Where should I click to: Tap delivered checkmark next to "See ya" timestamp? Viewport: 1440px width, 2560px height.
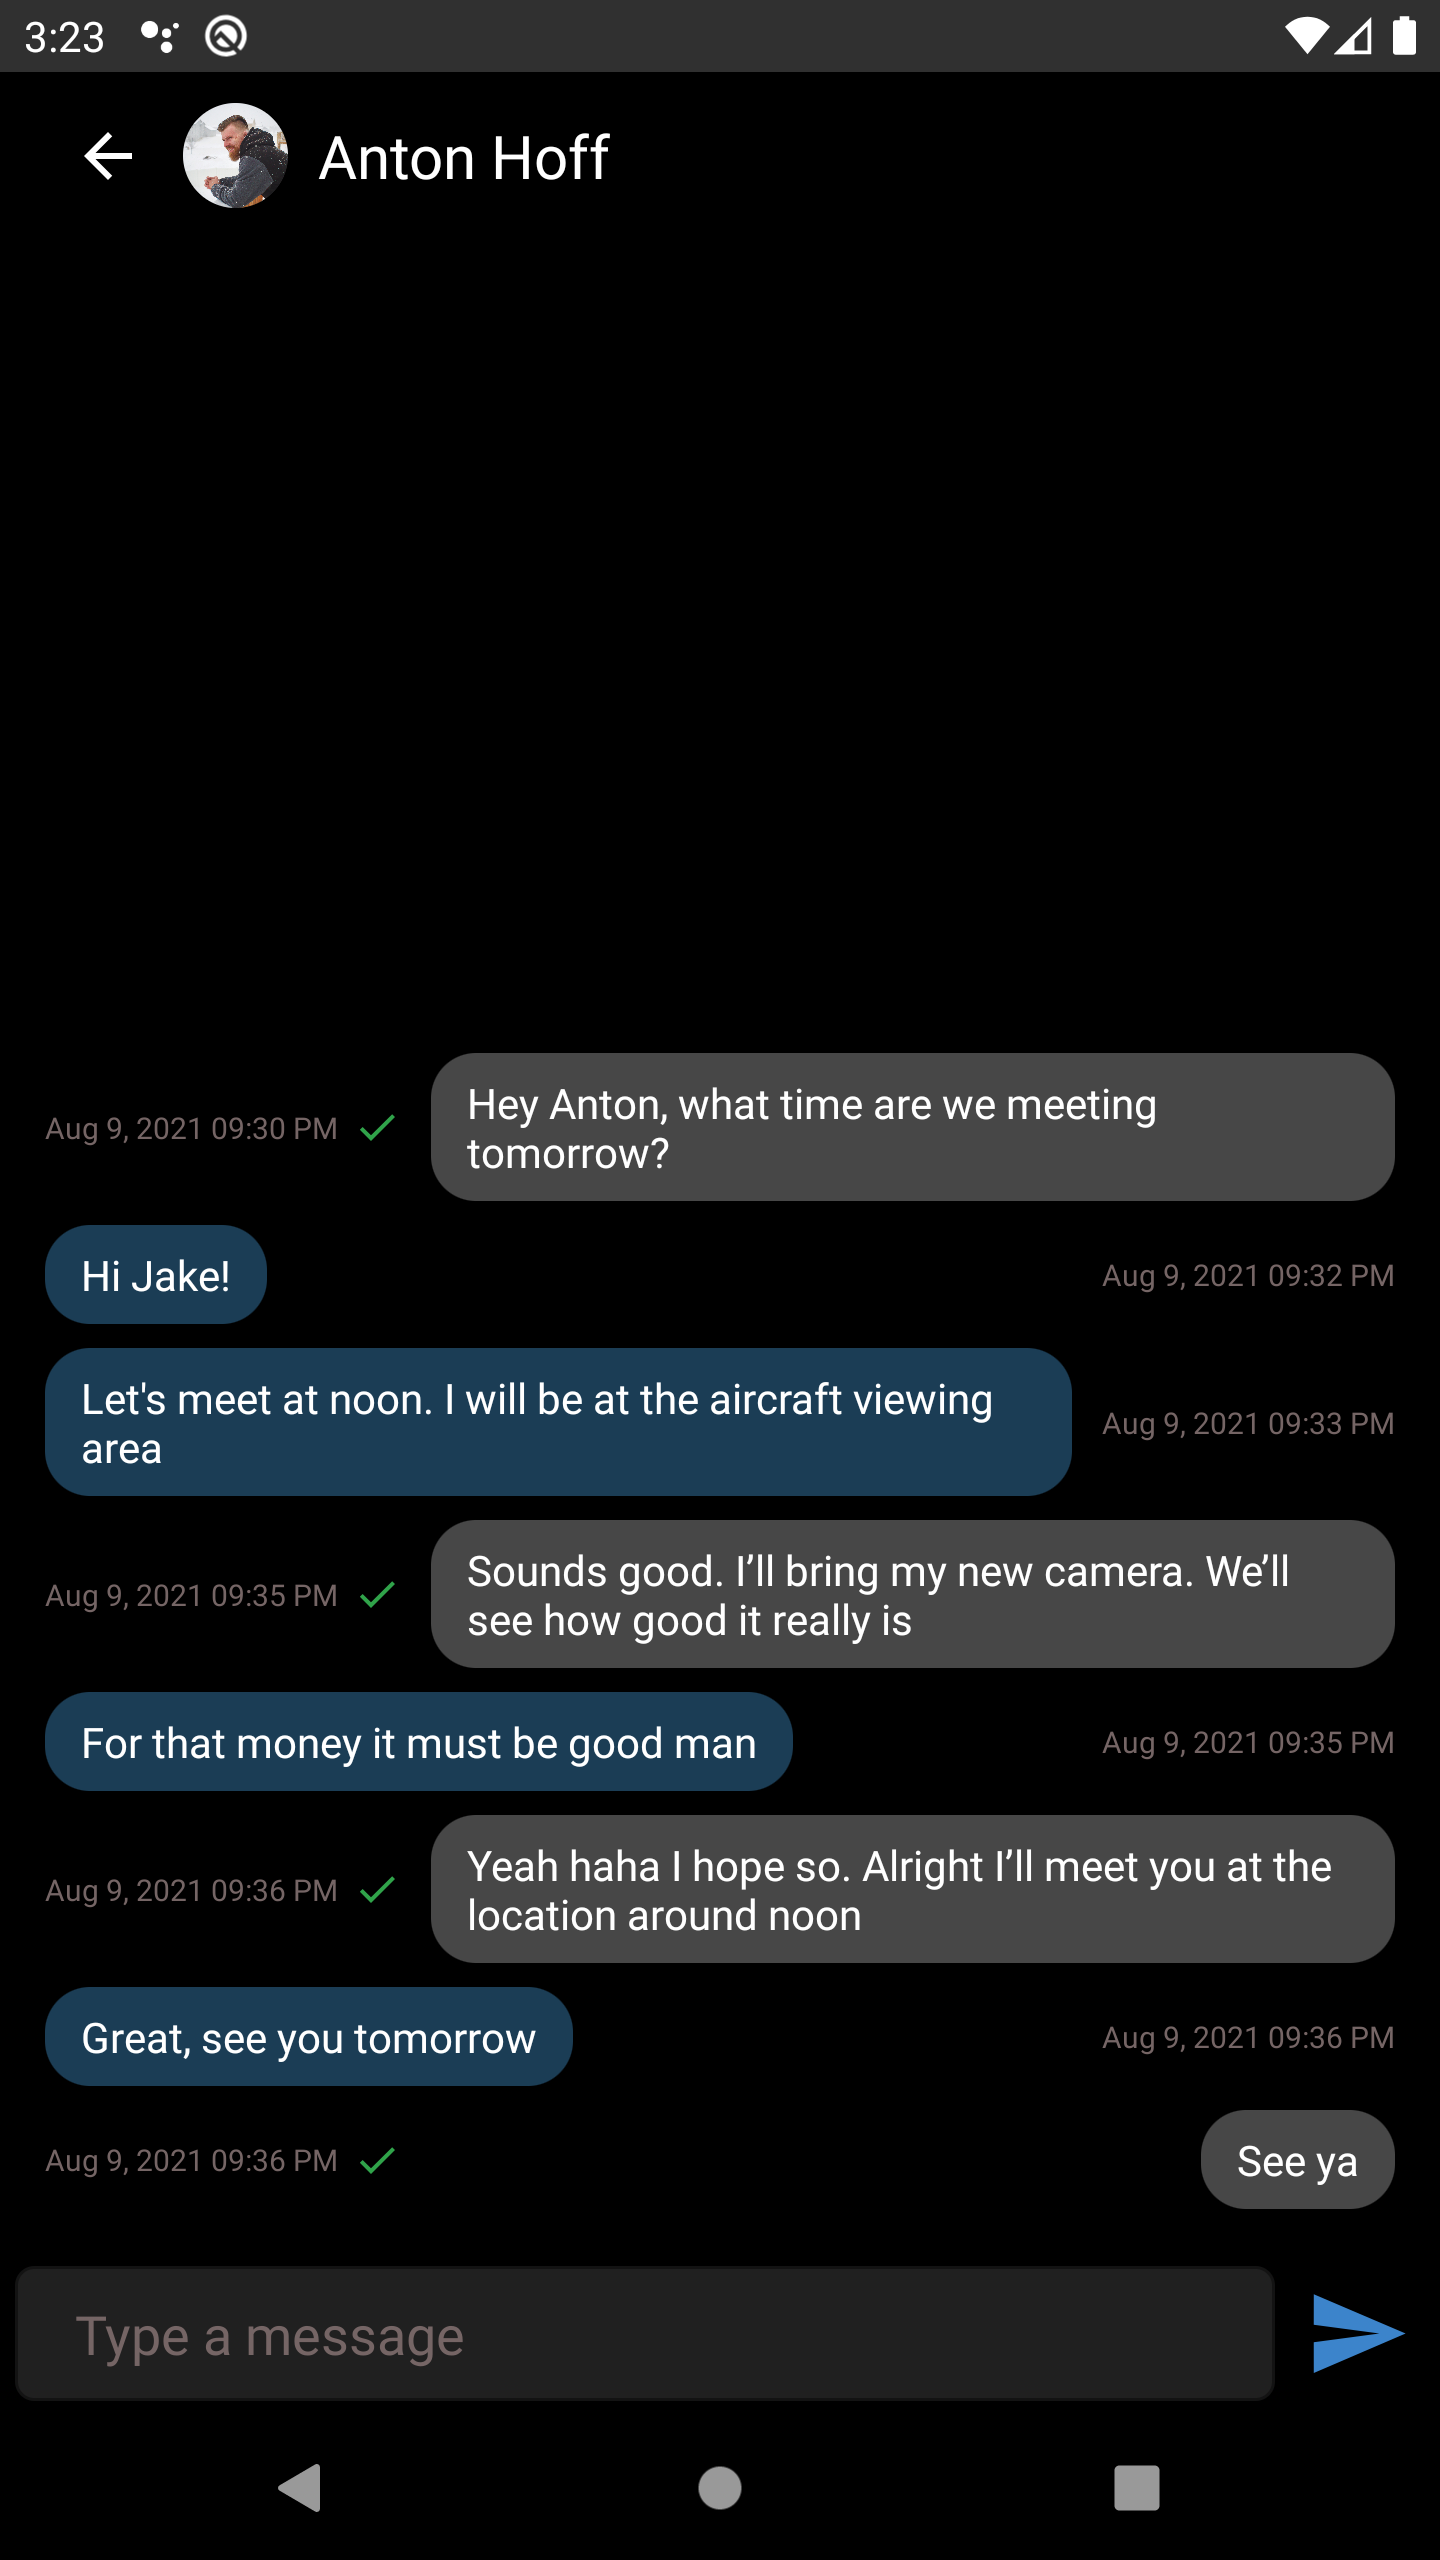point(377,2161)
